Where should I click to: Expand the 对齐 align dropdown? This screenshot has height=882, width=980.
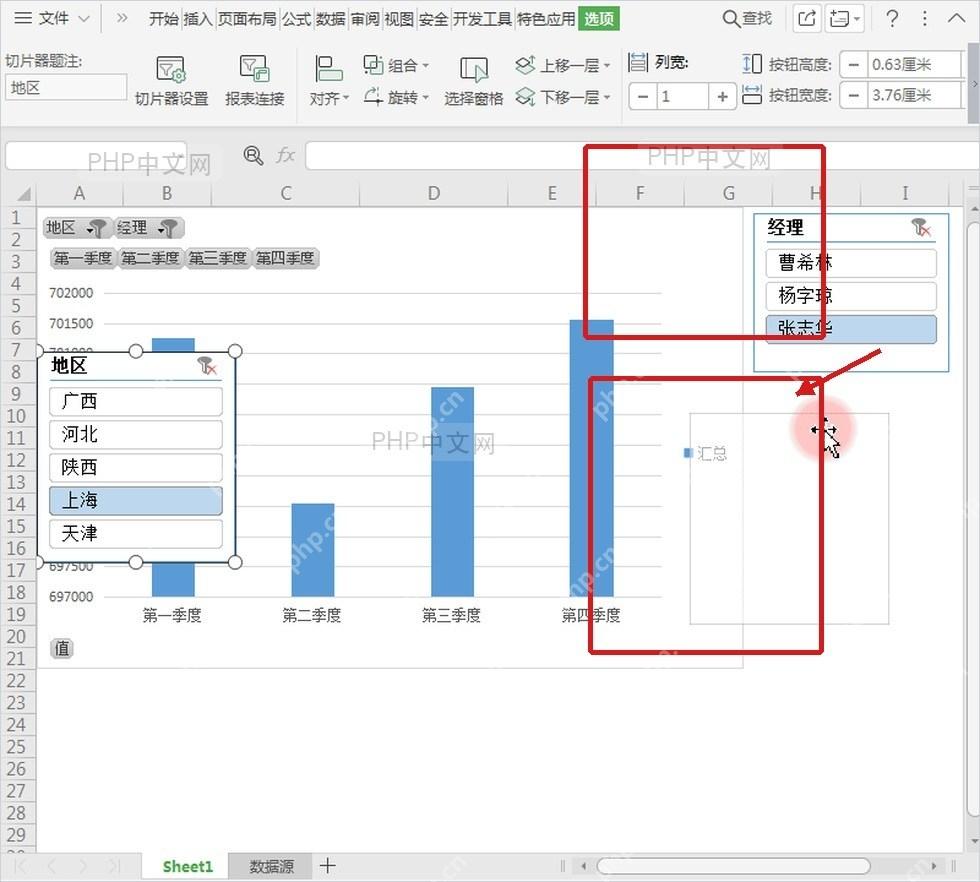329,99
